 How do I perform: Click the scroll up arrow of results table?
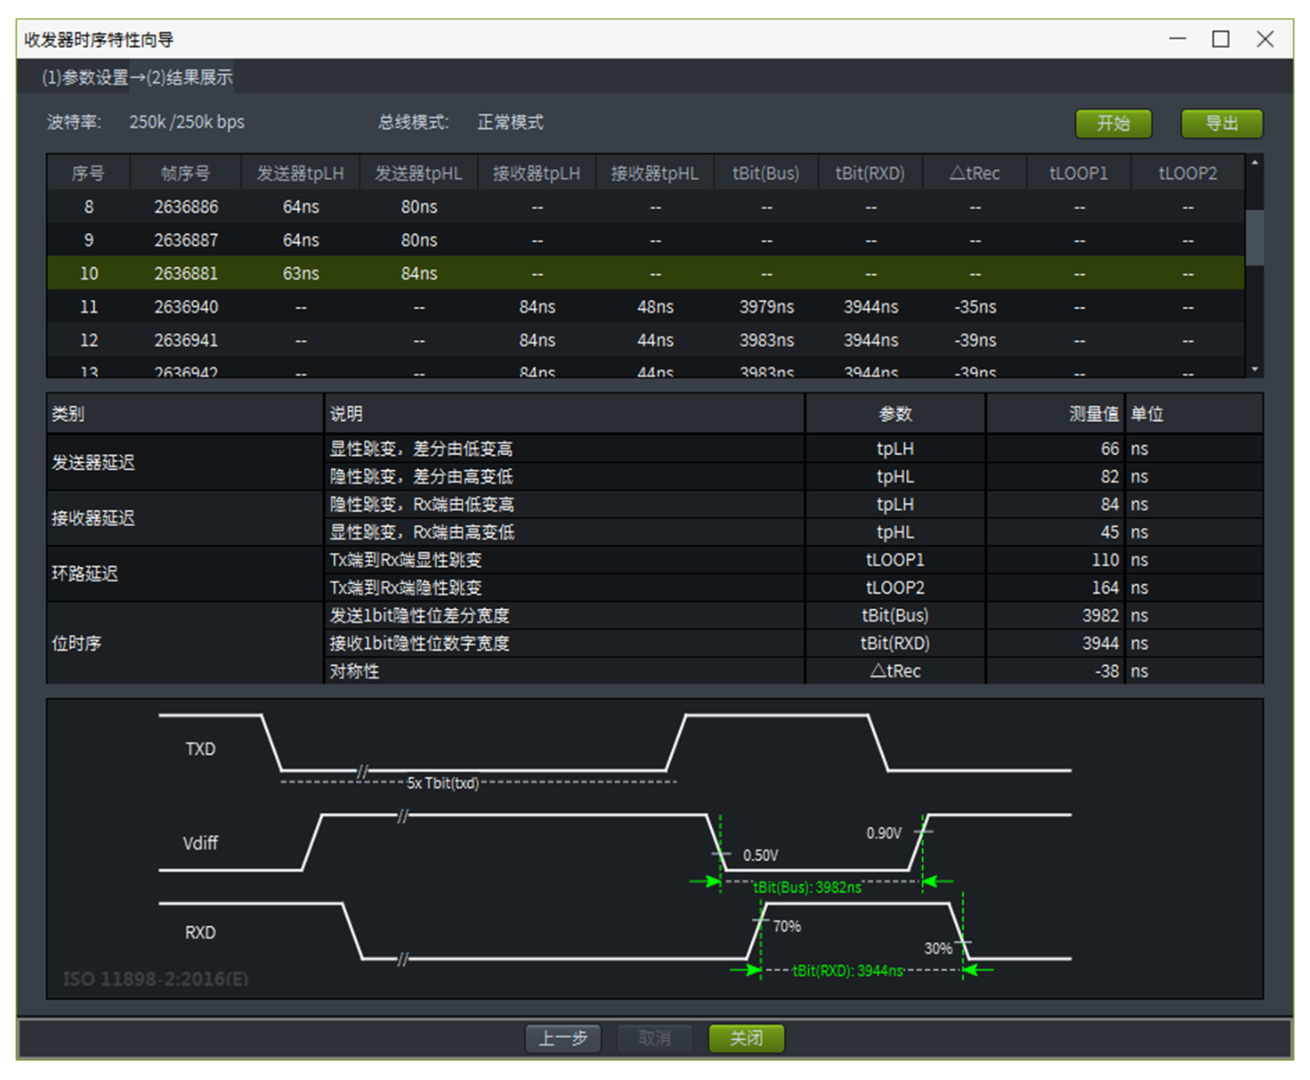1254,162
